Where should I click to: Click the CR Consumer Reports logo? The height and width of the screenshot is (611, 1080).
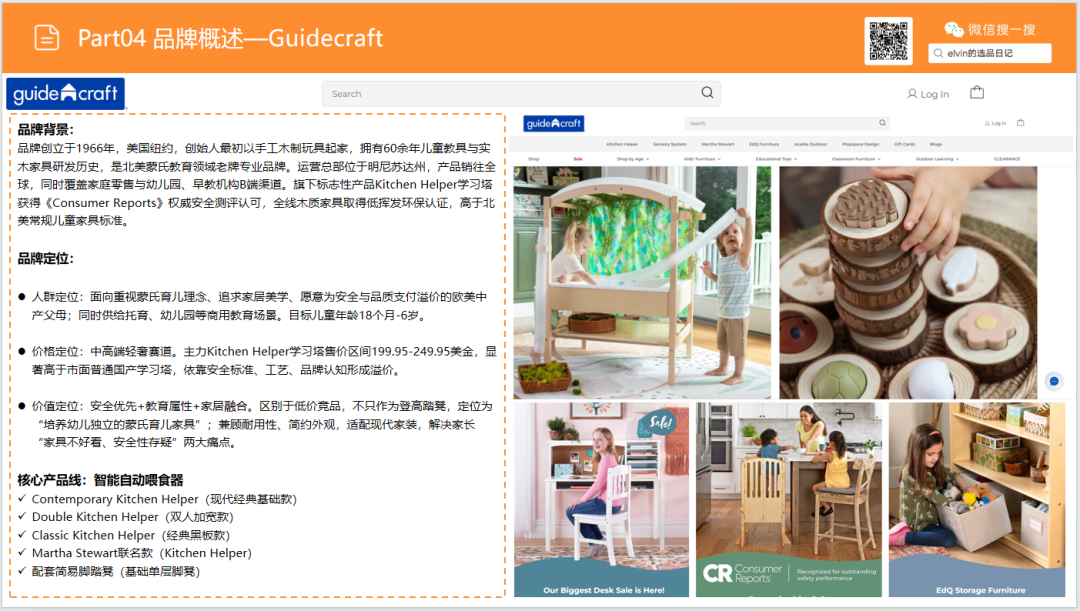pos(742,573)
